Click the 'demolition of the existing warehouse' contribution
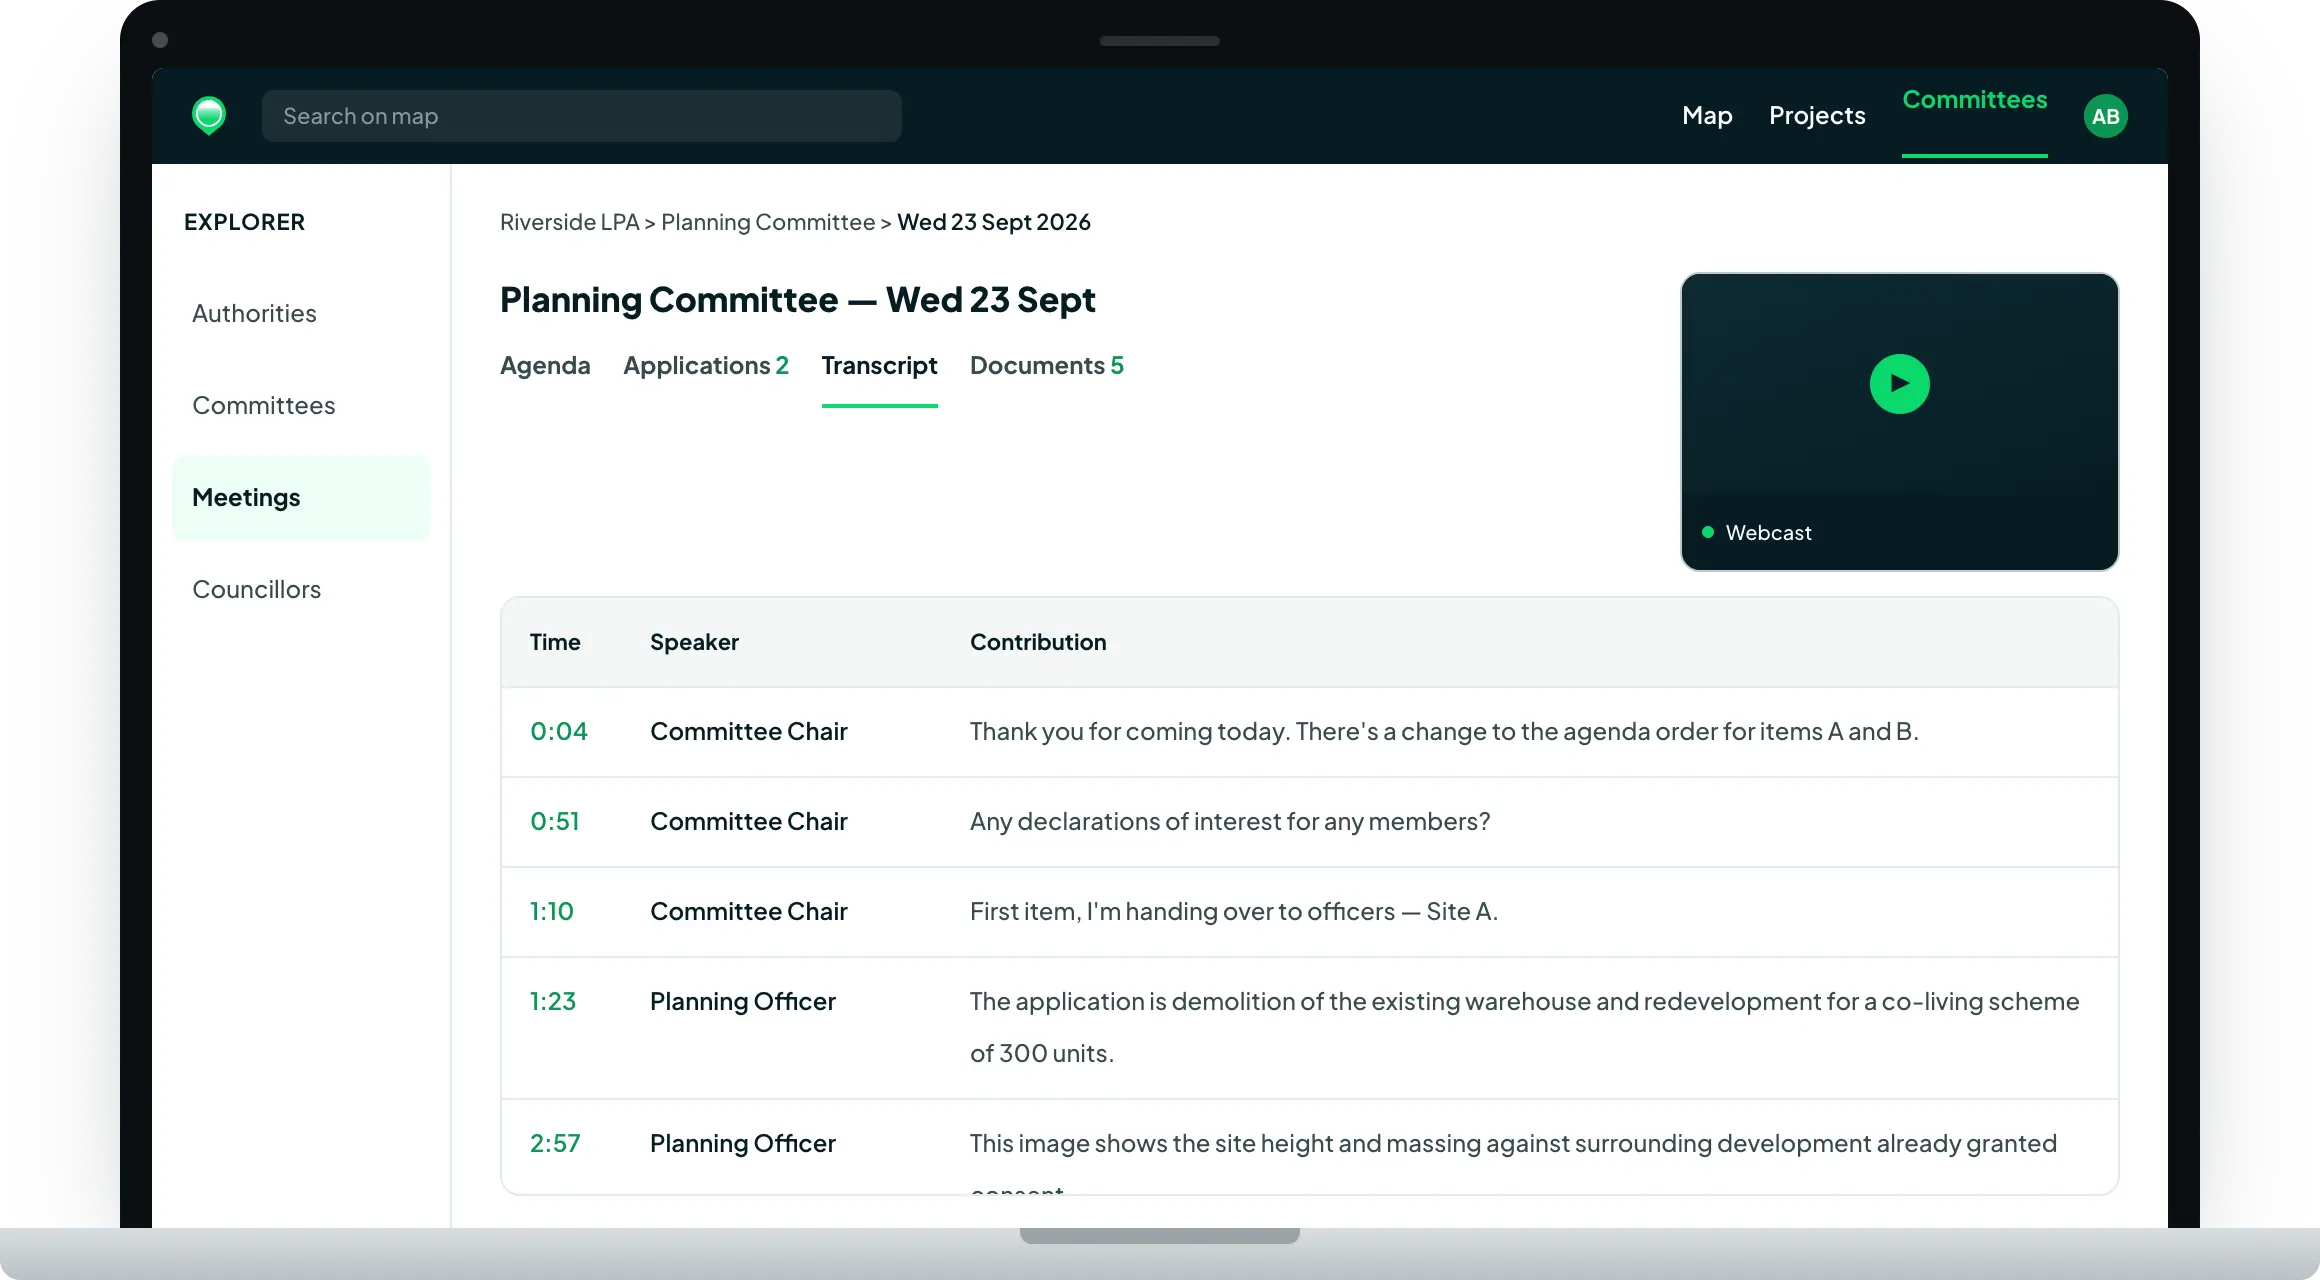Screen dimensions: 2320x1280 click(x=1525, y=1027)
